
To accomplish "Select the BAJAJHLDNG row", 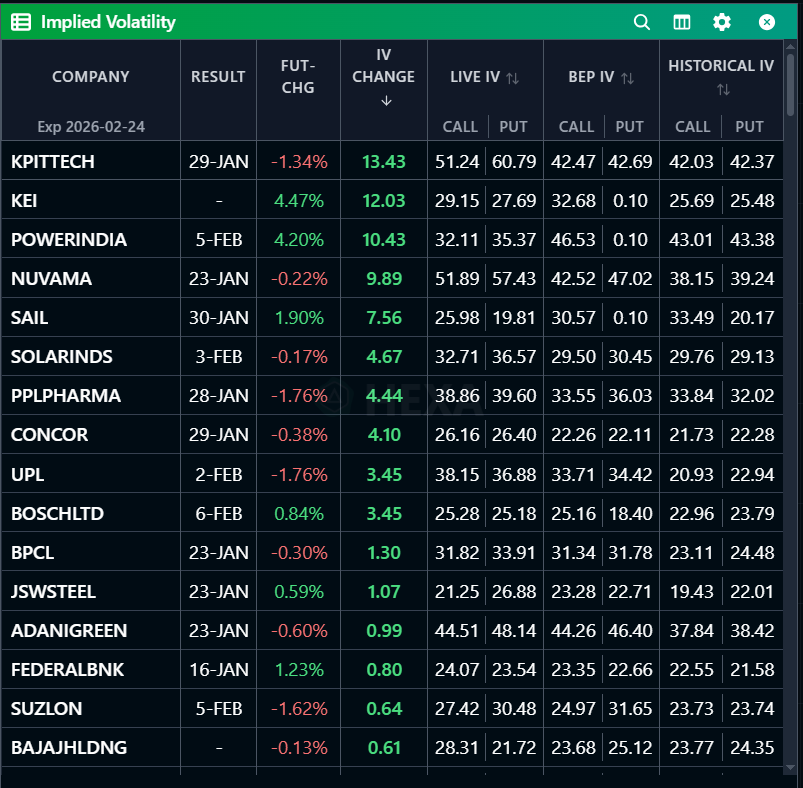I will pos(392,748).
